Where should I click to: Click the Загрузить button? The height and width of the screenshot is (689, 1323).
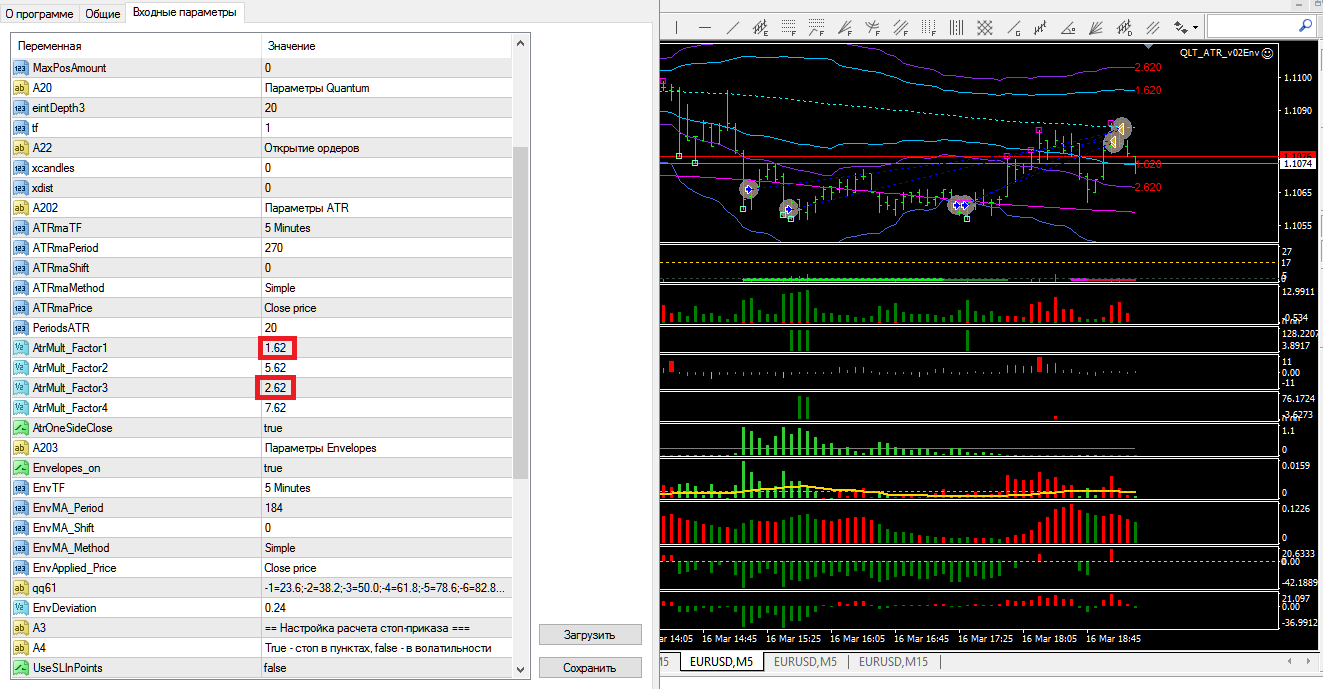(590, 635)
